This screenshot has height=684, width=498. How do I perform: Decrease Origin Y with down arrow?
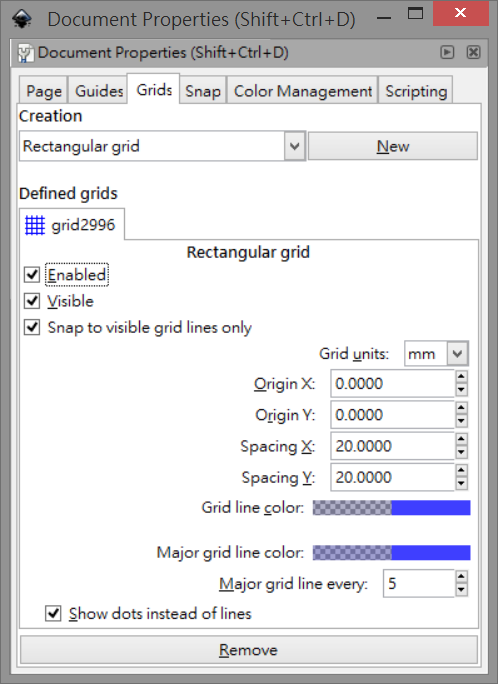(x=461, y=421)
